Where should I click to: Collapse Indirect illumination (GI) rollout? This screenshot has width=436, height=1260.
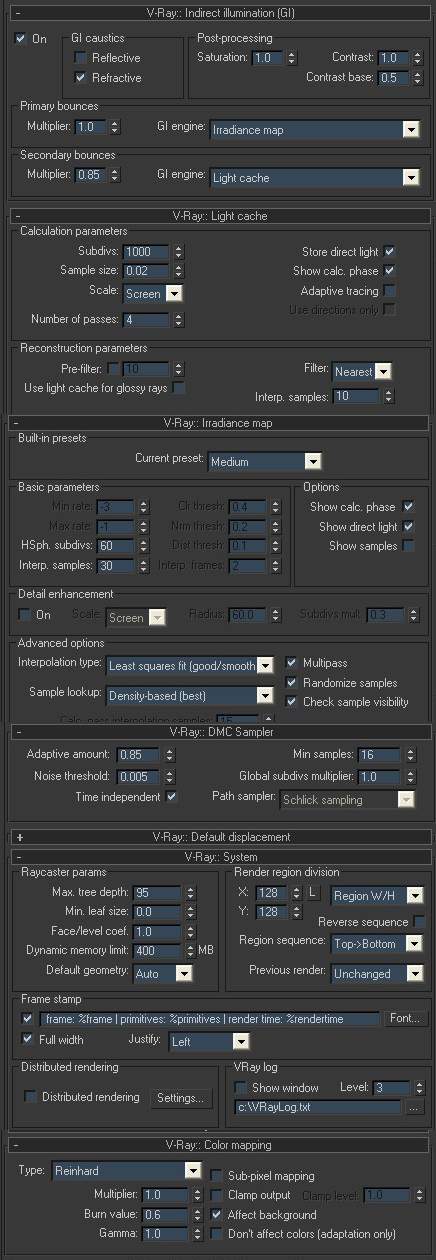(218, 13)
